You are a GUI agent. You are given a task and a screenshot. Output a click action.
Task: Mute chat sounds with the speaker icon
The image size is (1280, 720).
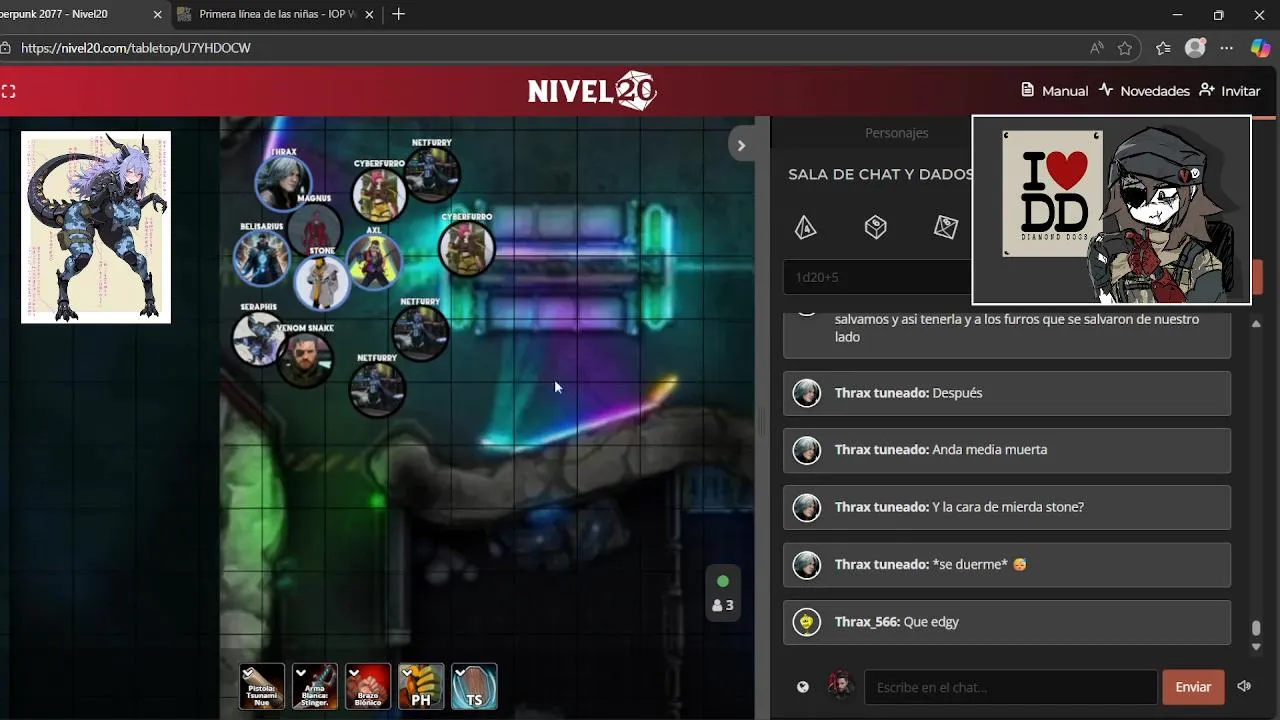coord(1244,686)
